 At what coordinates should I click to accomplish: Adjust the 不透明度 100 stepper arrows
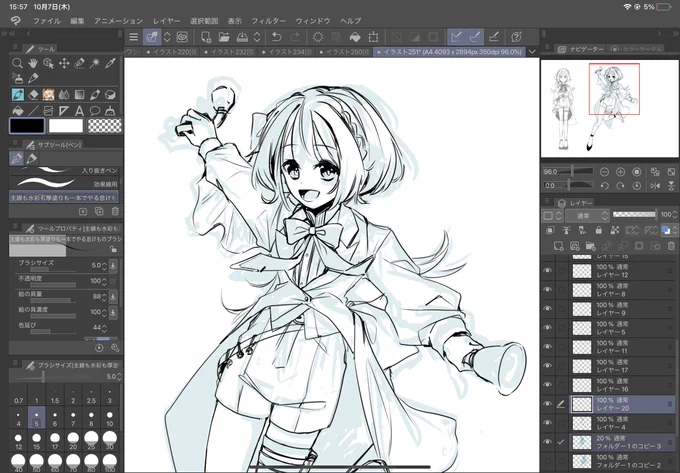104,281
